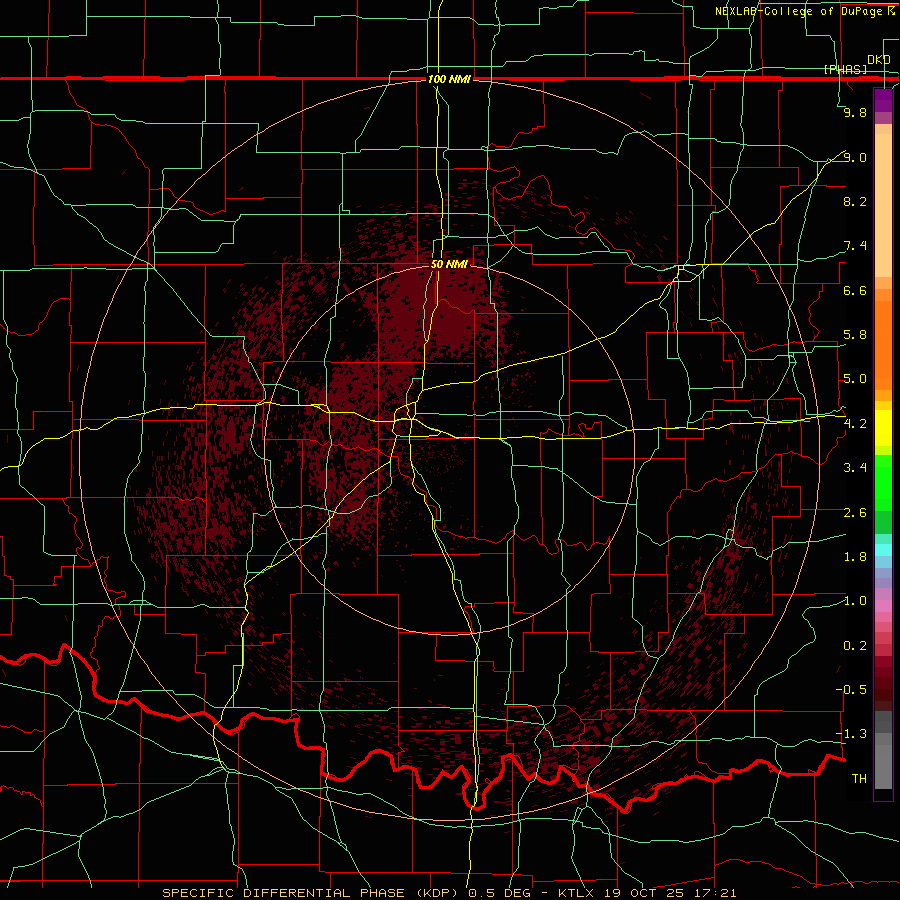Pick the purple segment atop the color bar
The width and height of the screenshot is (900, 900).
click(883, 101)
